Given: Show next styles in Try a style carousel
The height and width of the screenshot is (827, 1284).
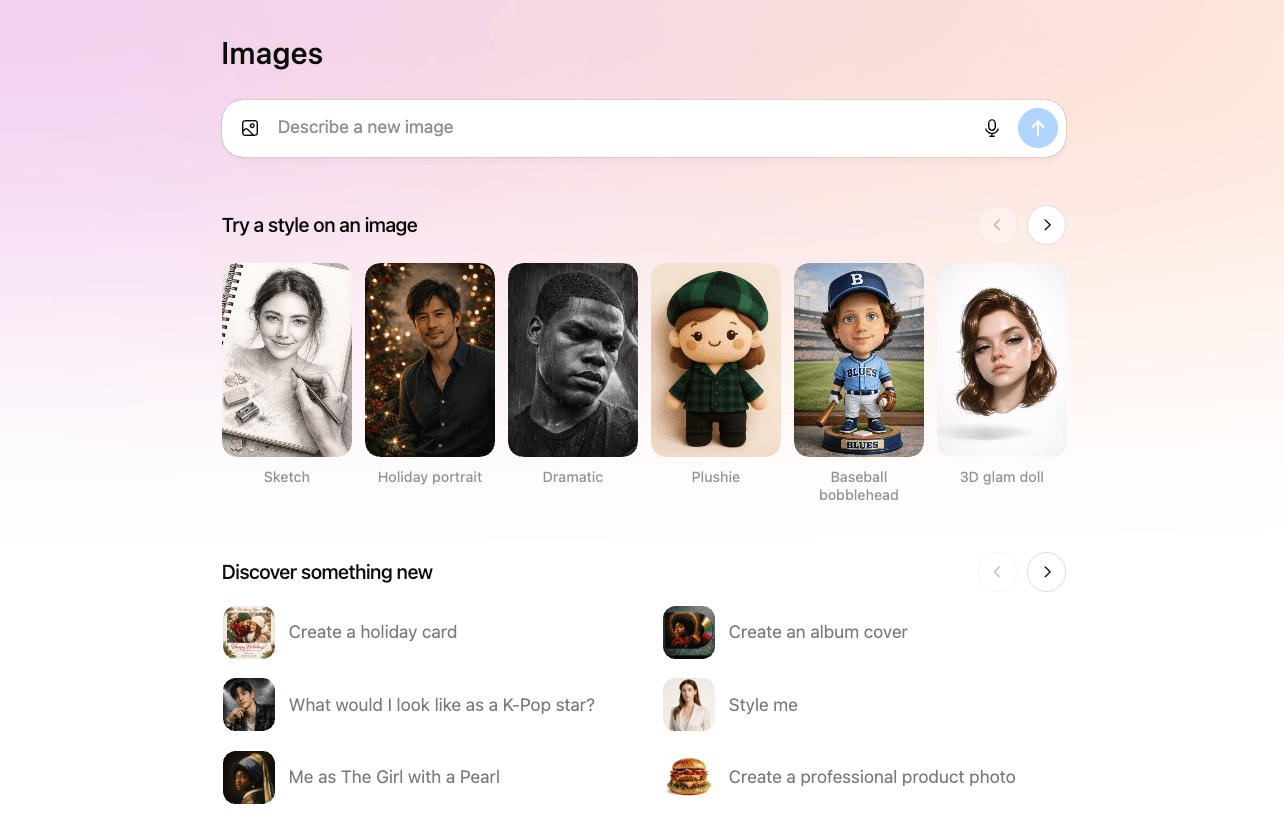Looking at the screenshot, I should 1046,225.
